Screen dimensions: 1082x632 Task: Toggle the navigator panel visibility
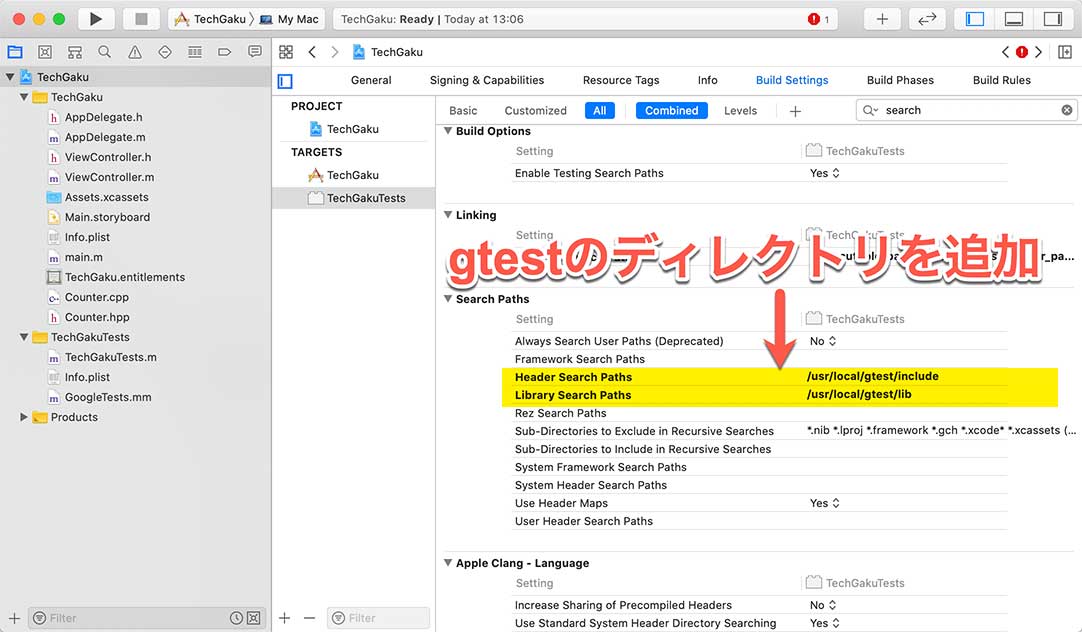[974, 19]
